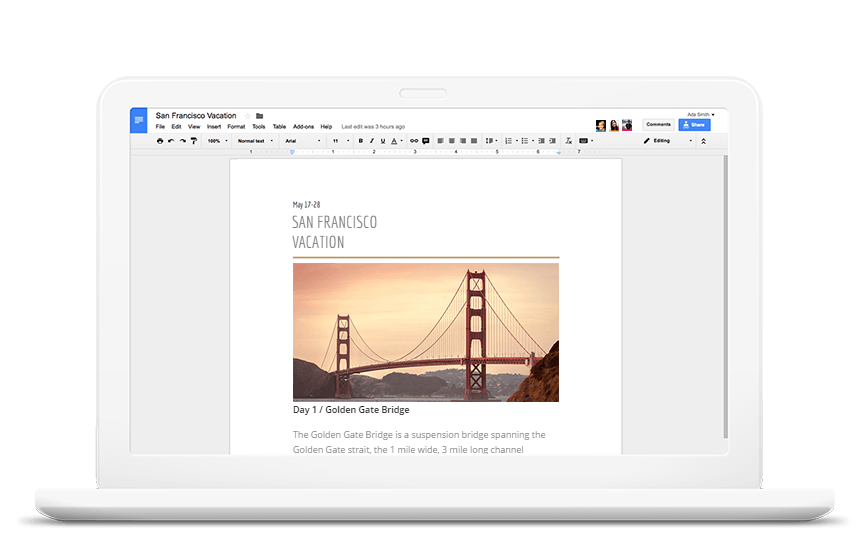Click the add comment icon in the toolbar

426,141
